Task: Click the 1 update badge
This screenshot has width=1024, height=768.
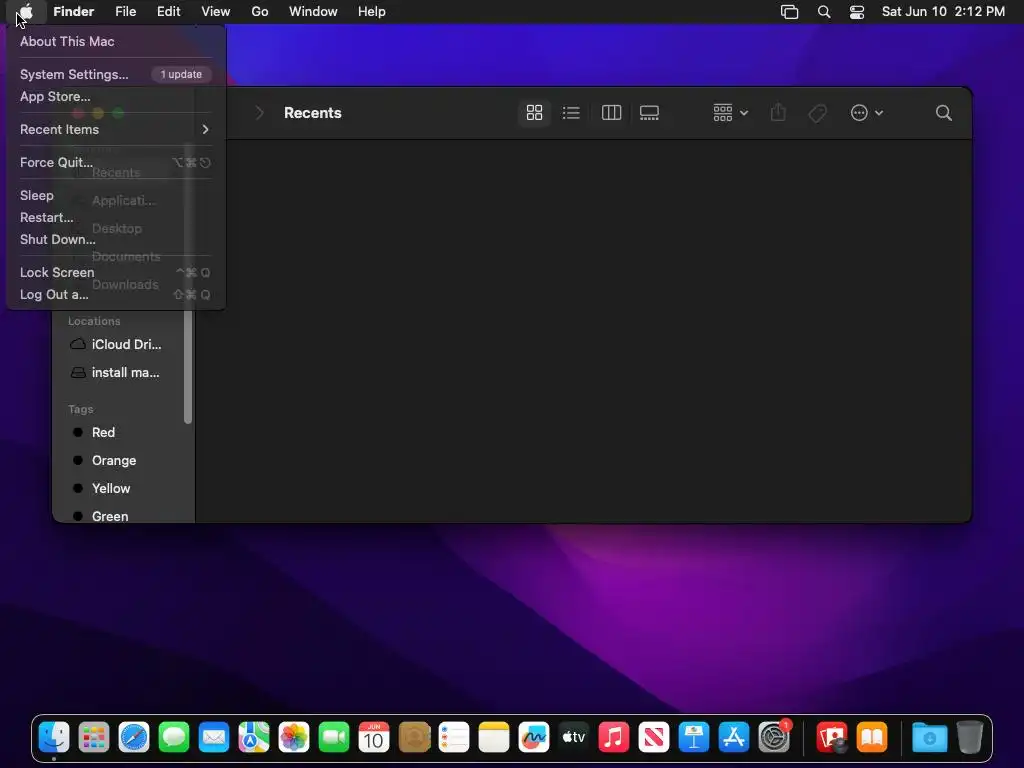Action: pyautogui.click(x=181, y=74)
